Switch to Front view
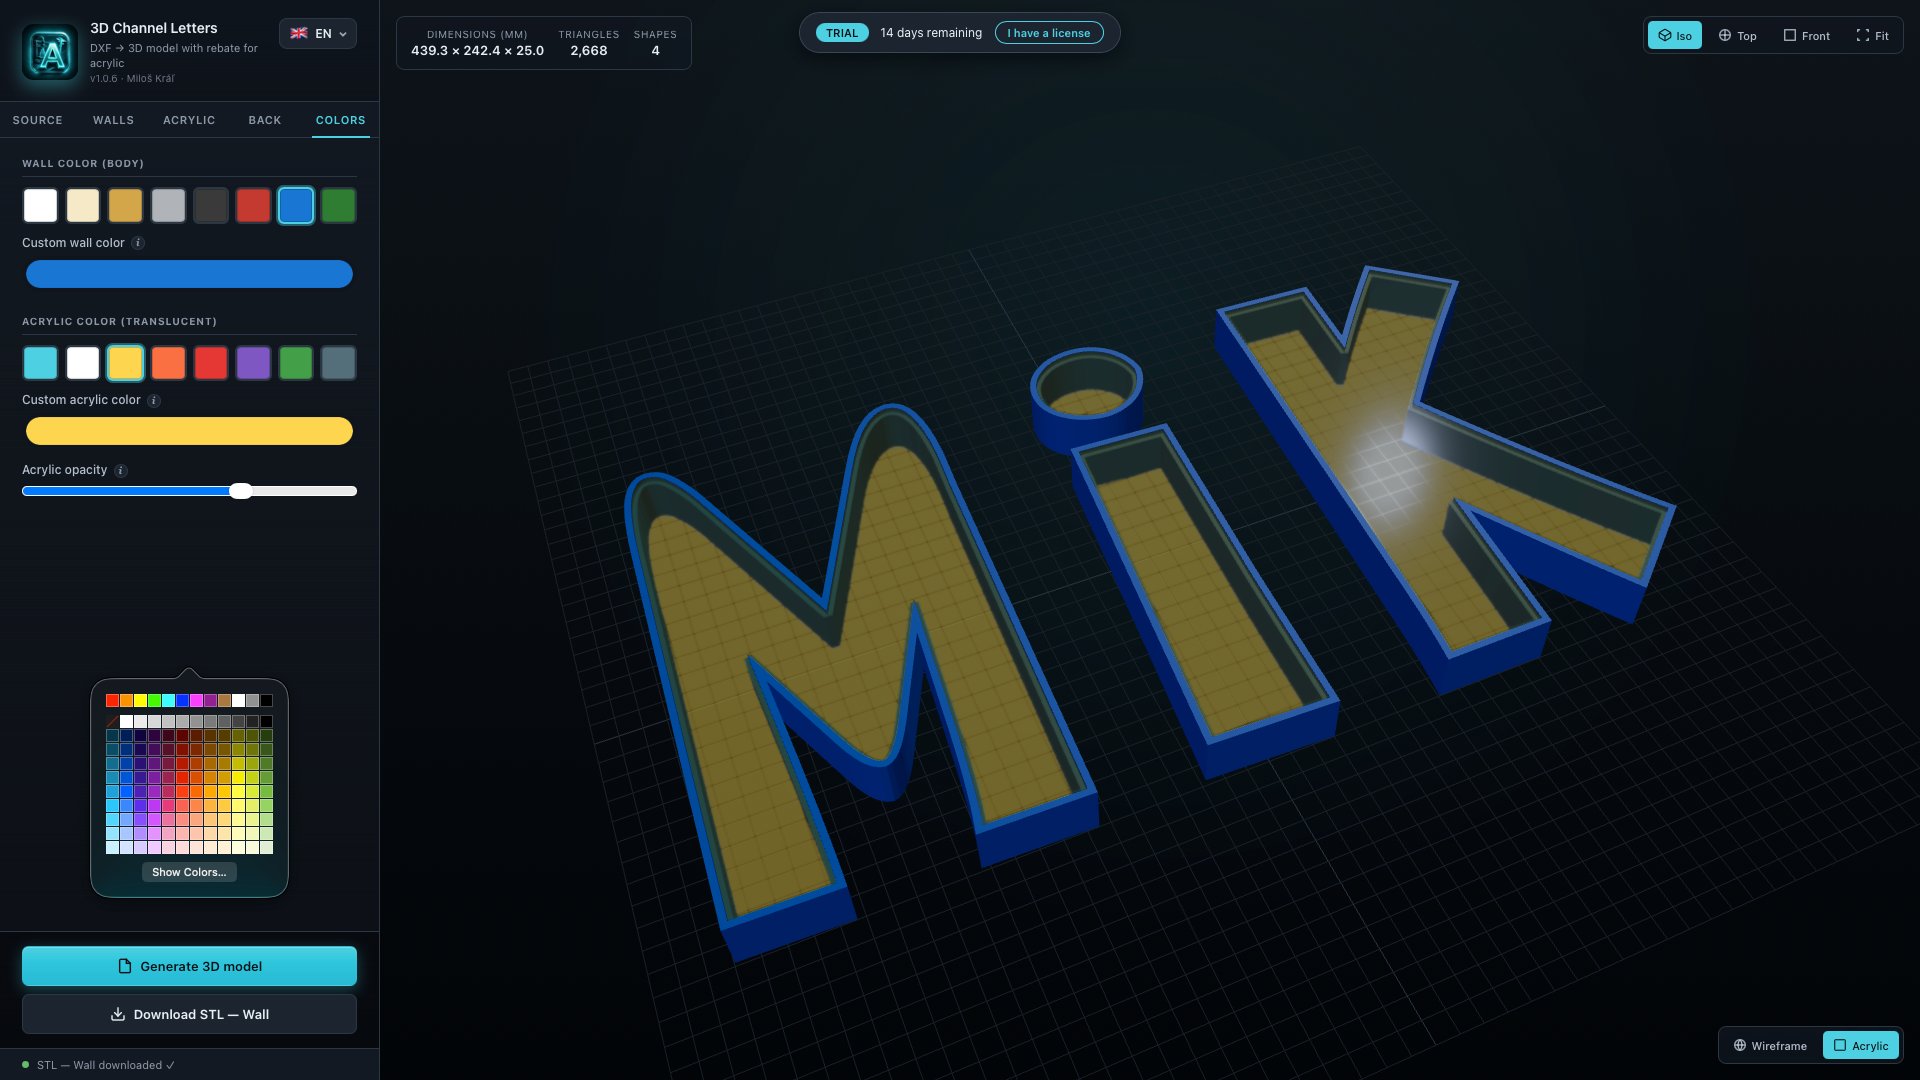This screenshot has height=1080, width=1920. point(1806,36)
